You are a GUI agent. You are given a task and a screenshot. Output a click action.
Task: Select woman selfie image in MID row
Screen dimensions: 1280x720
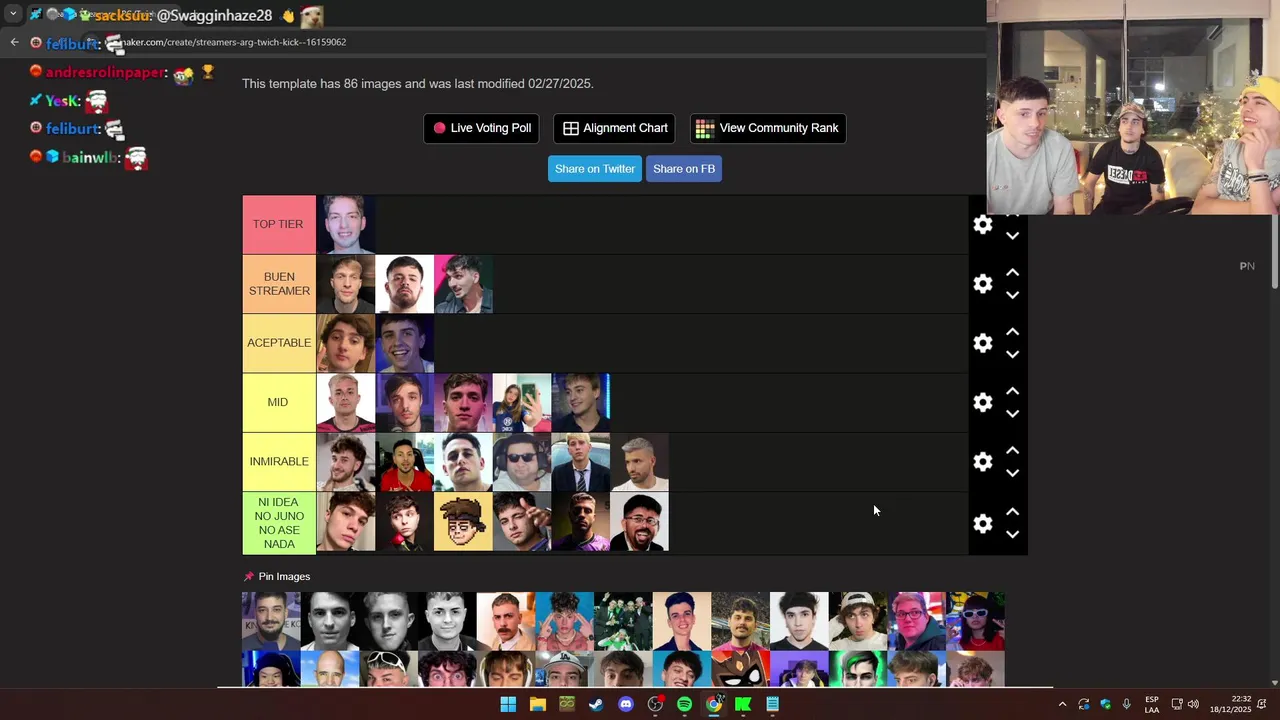coord(522,402)
